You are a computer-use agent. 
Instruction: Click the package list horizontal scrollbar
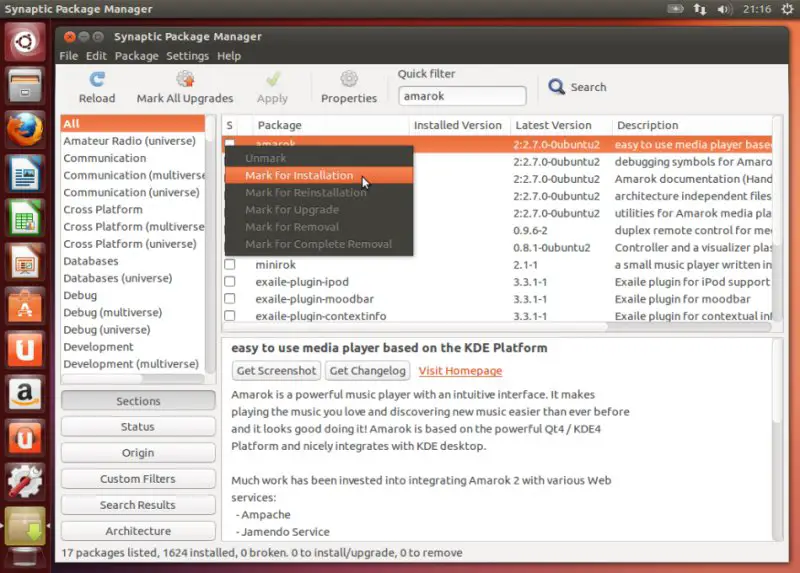416,327
